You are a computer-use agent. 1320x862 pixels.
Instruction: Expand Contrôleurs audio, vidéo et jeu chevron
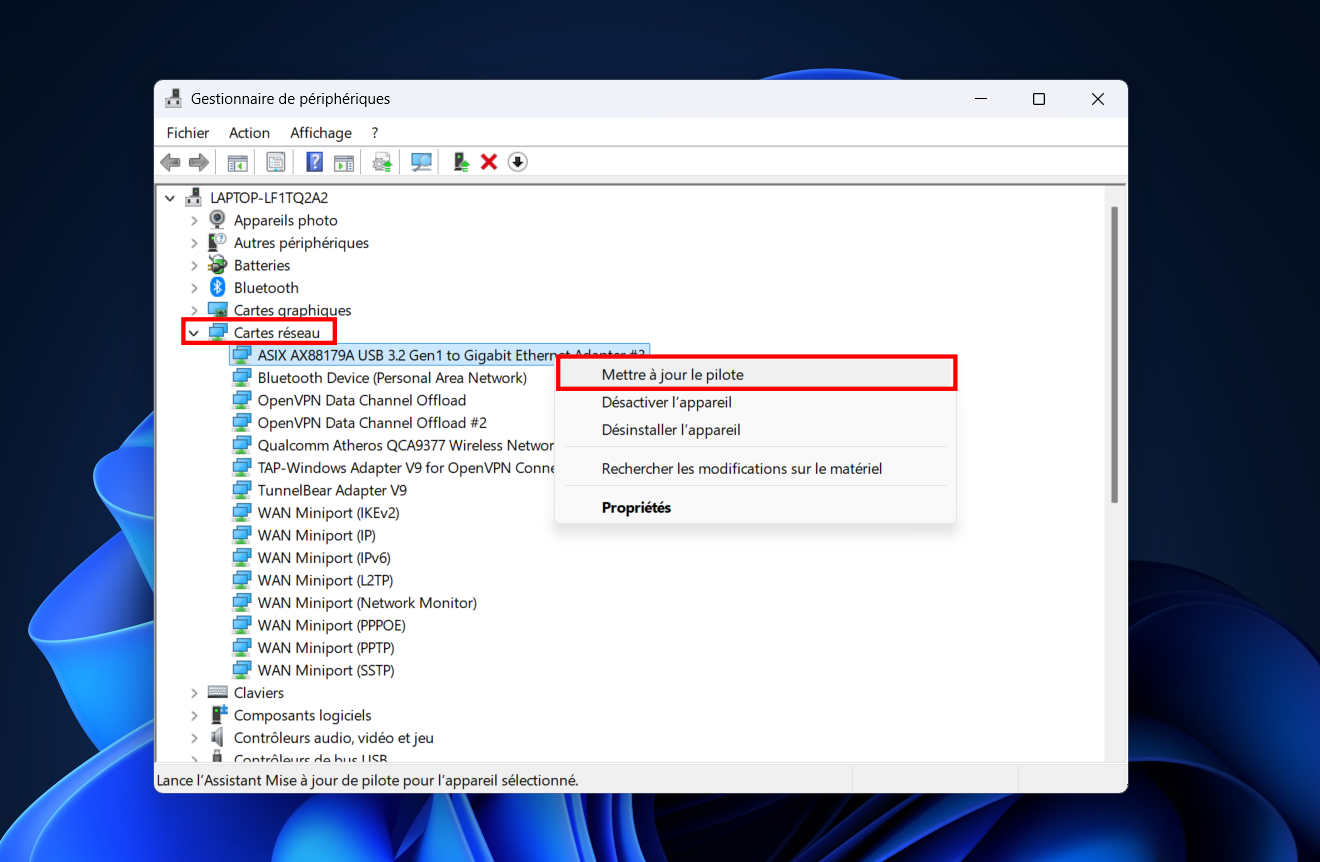click(x=194, y=738)
